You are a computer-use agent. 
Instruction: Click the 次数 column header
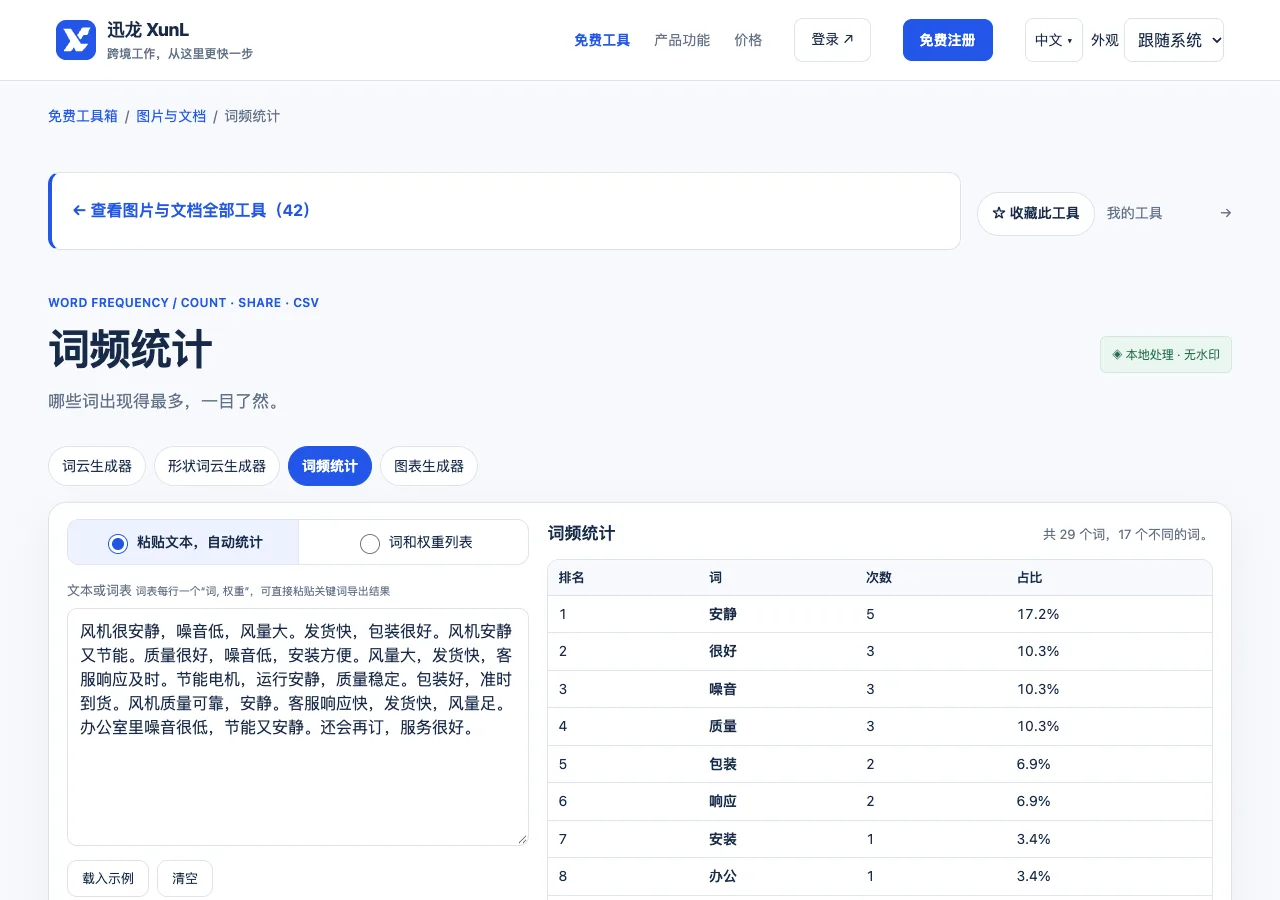(879, 578)
